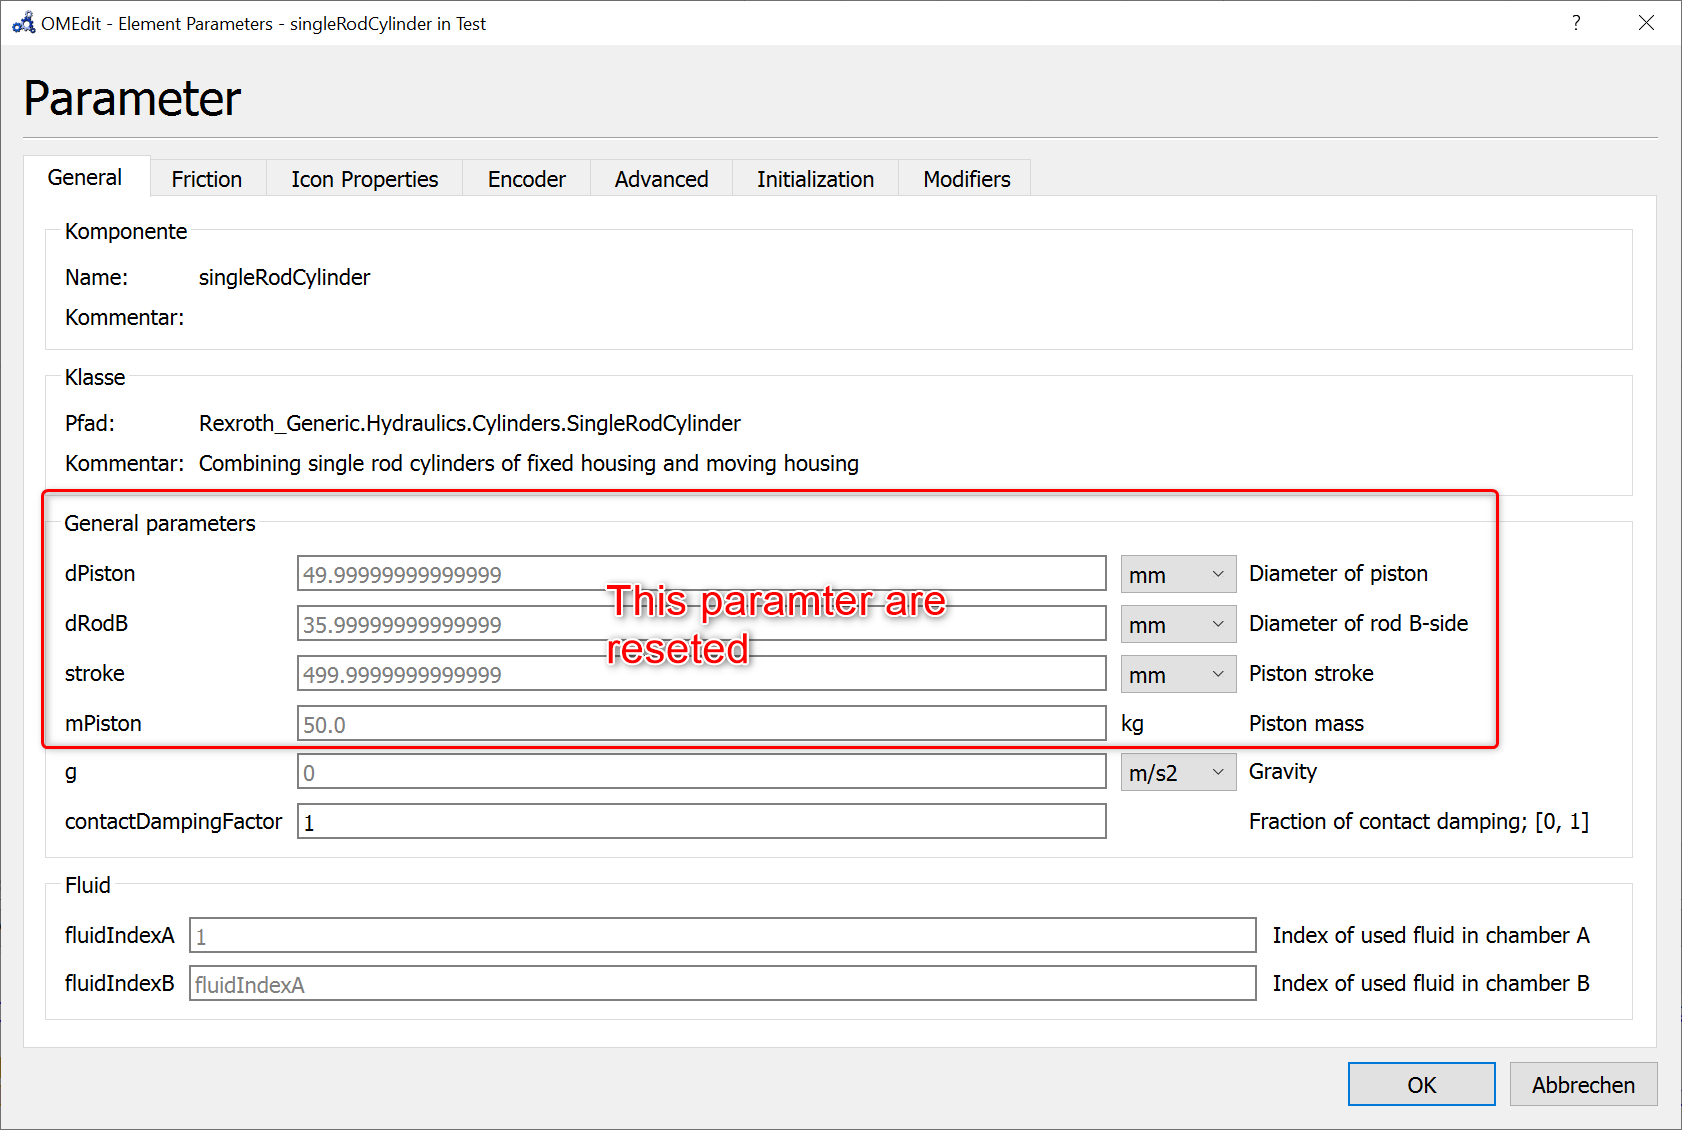Click the dPiston value input field
This screenshot has width=1682, height=1130.
(x=702, y=574)
